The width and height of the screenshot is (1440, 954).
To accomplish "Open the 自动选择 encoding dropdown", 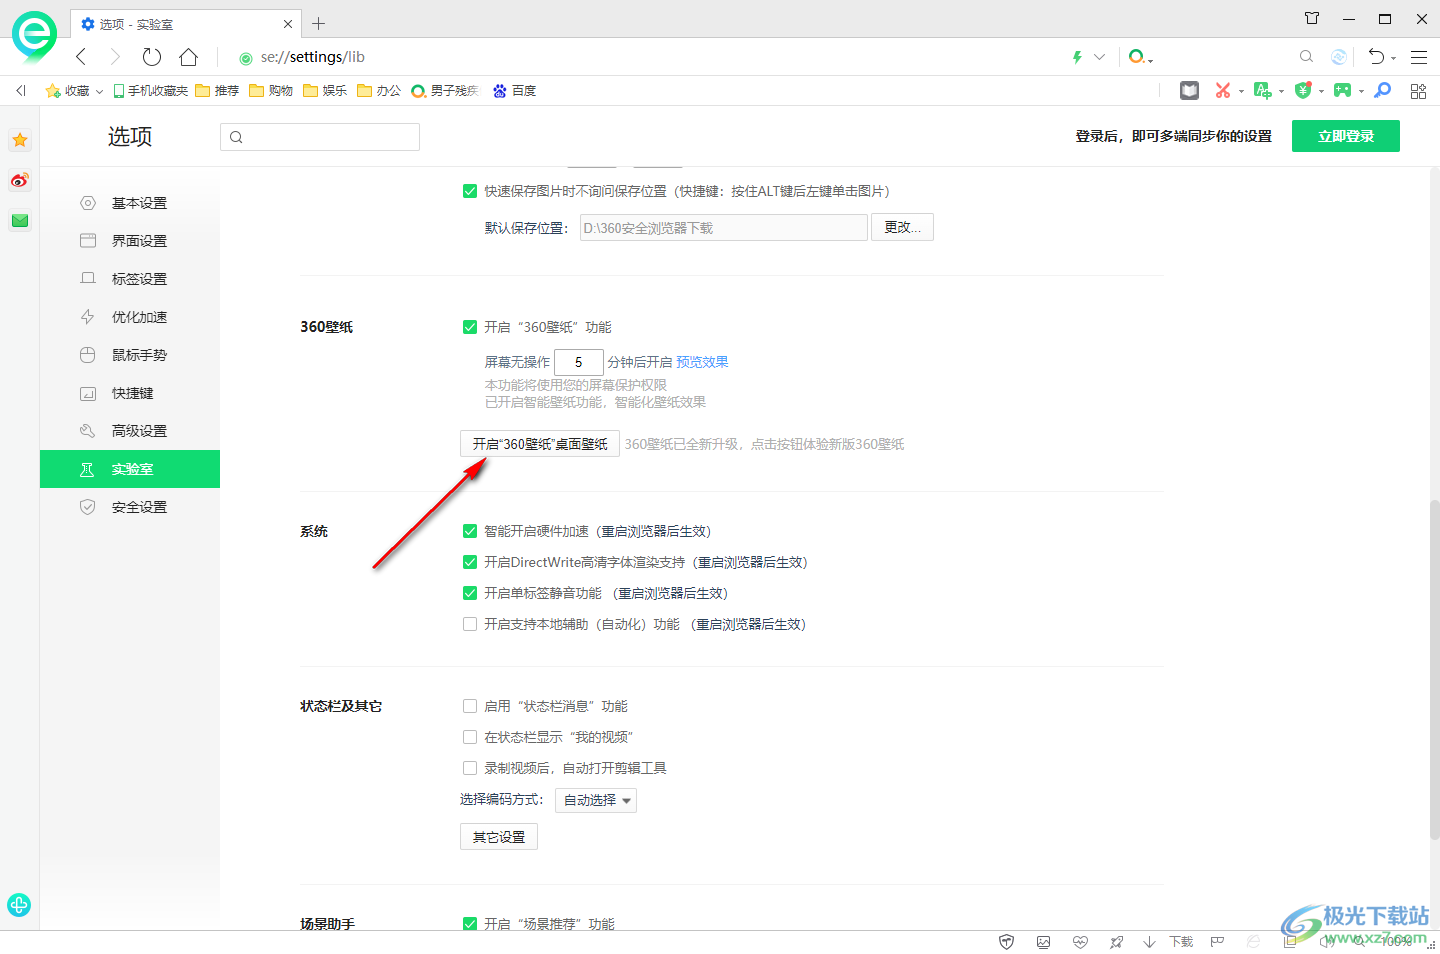I will 596,800.
